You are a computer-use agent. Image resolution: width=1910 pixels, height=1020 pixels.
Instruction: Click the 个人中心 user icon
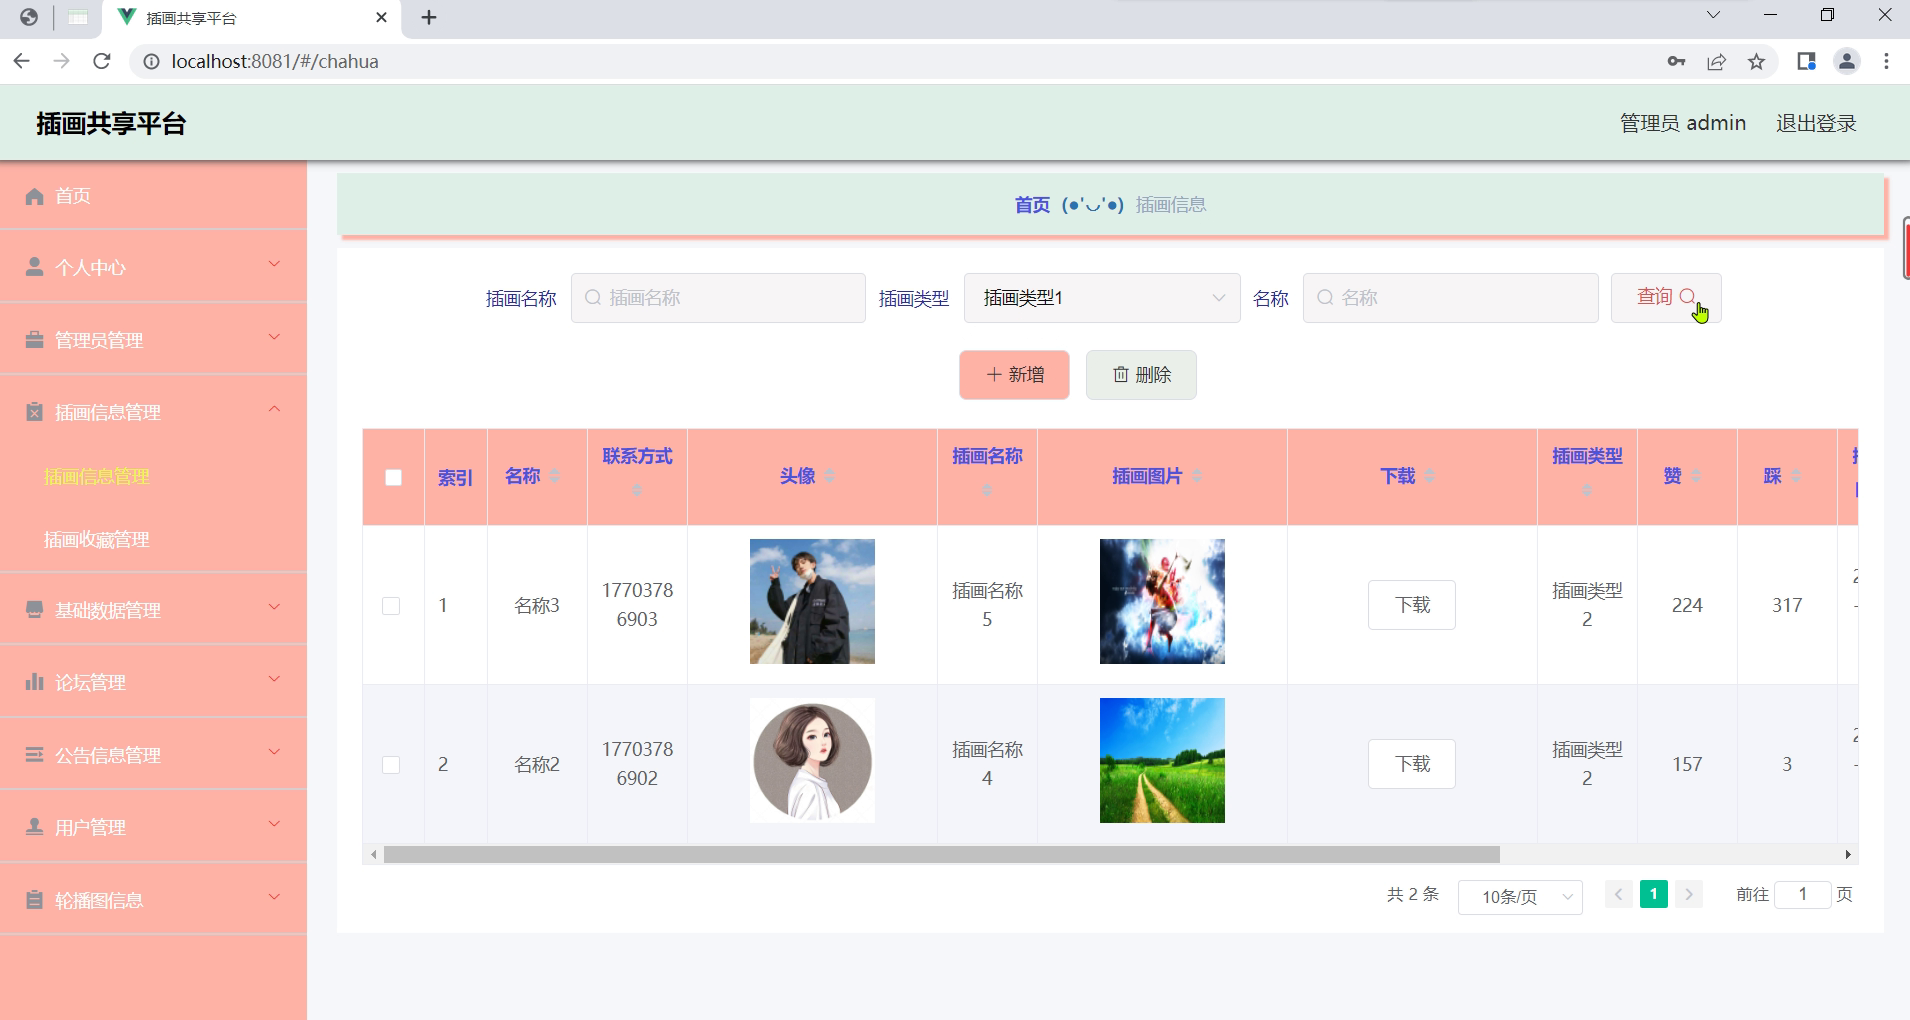click(33, 267)
